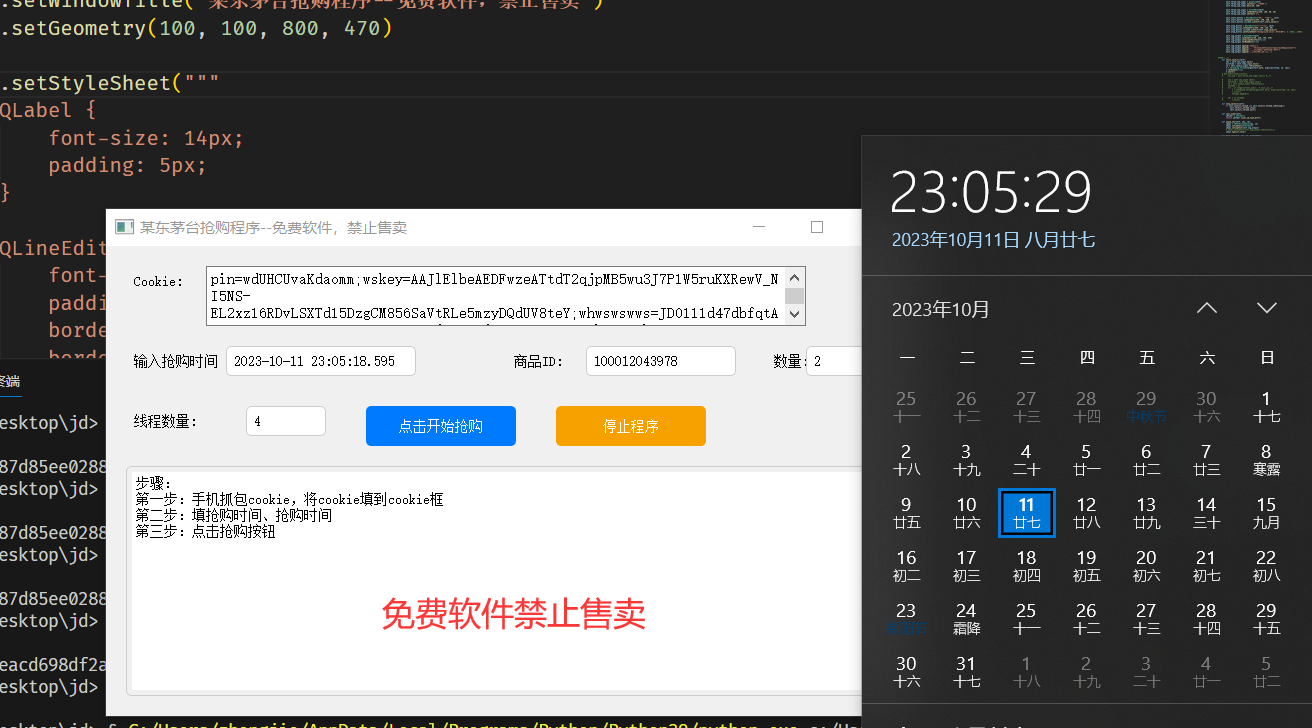
Task: Click the Cookie box scrollbar thumb
Action: point(795,296)
